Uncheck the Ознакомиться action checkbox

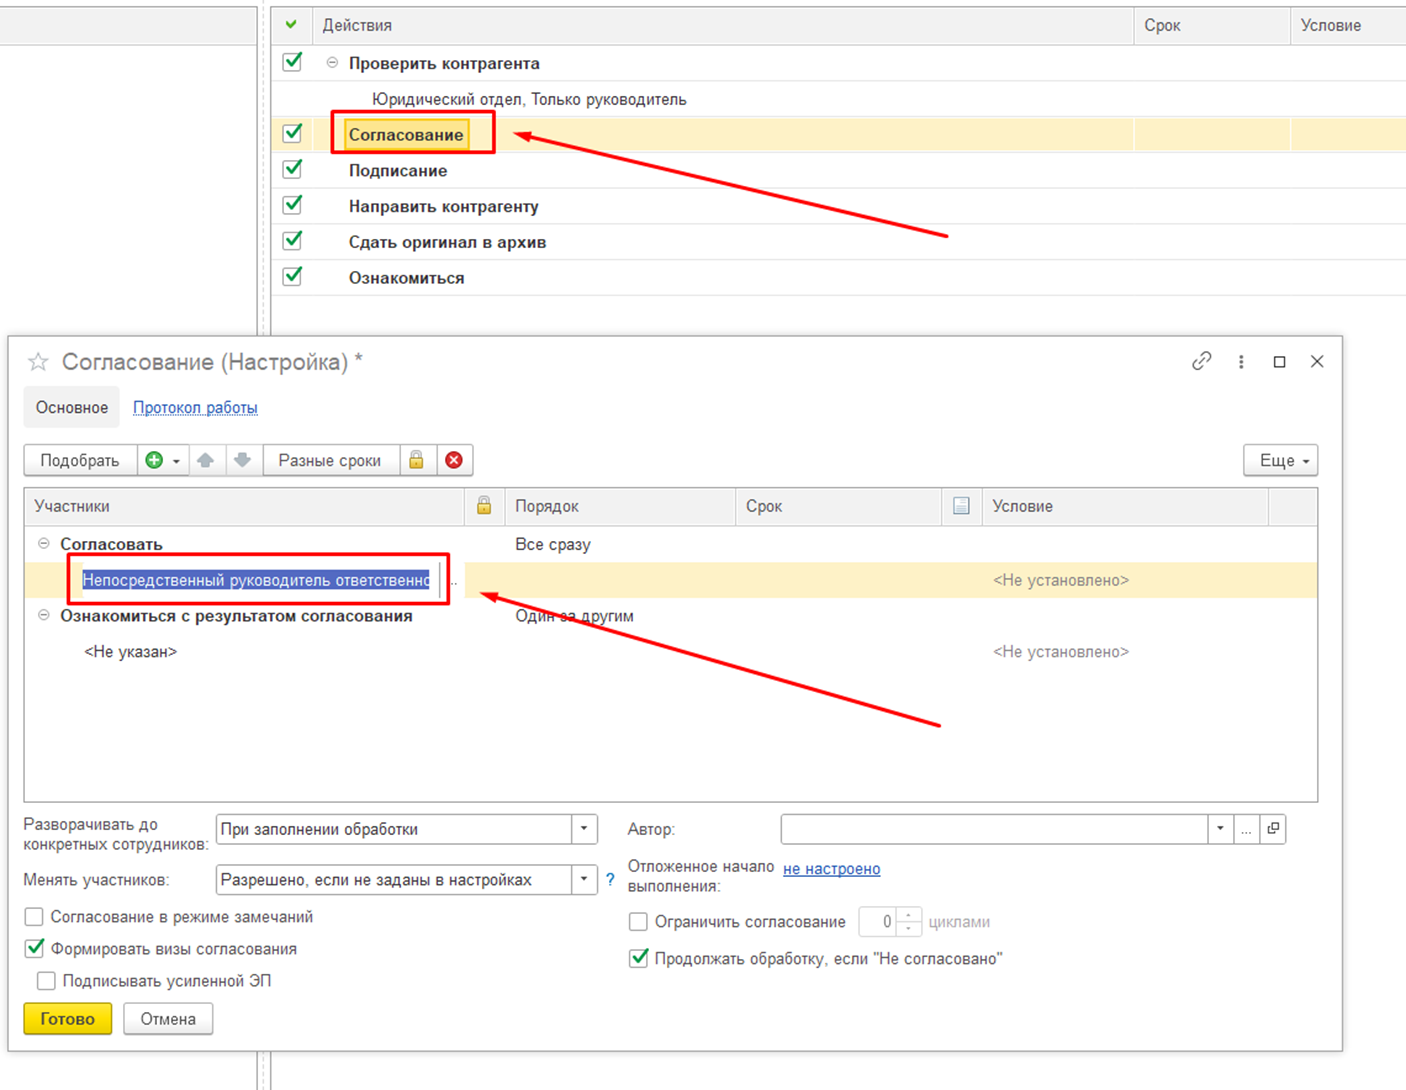[293, 276]
